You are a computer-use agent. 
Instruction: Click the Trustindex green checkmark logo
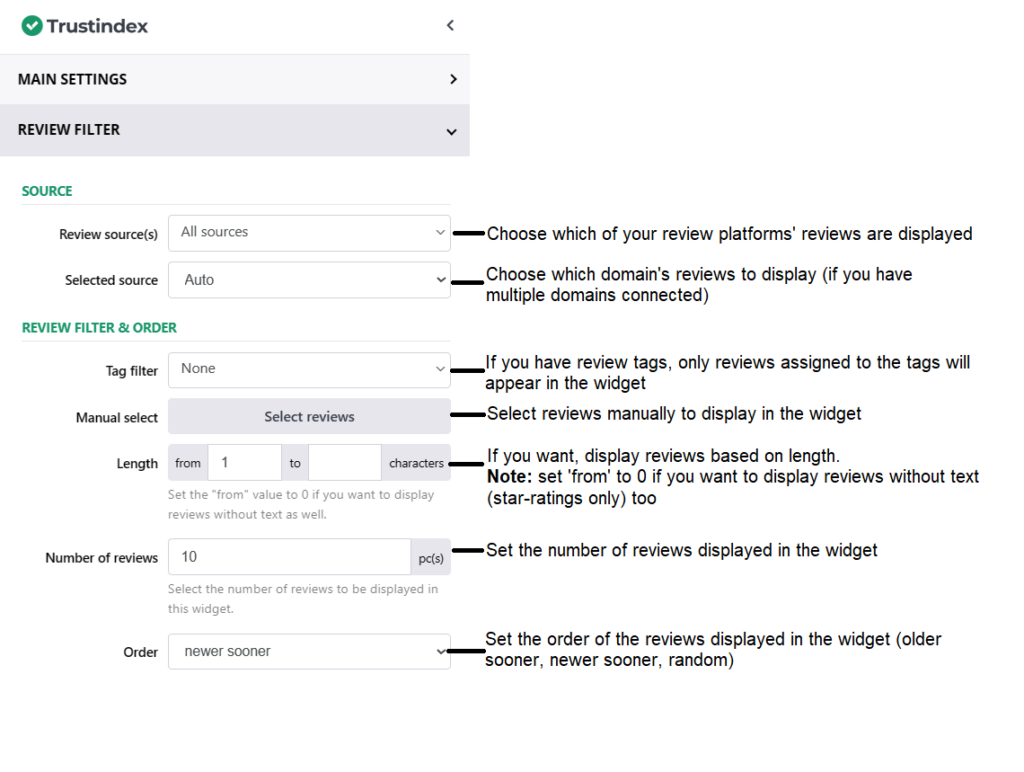[32, 26]
